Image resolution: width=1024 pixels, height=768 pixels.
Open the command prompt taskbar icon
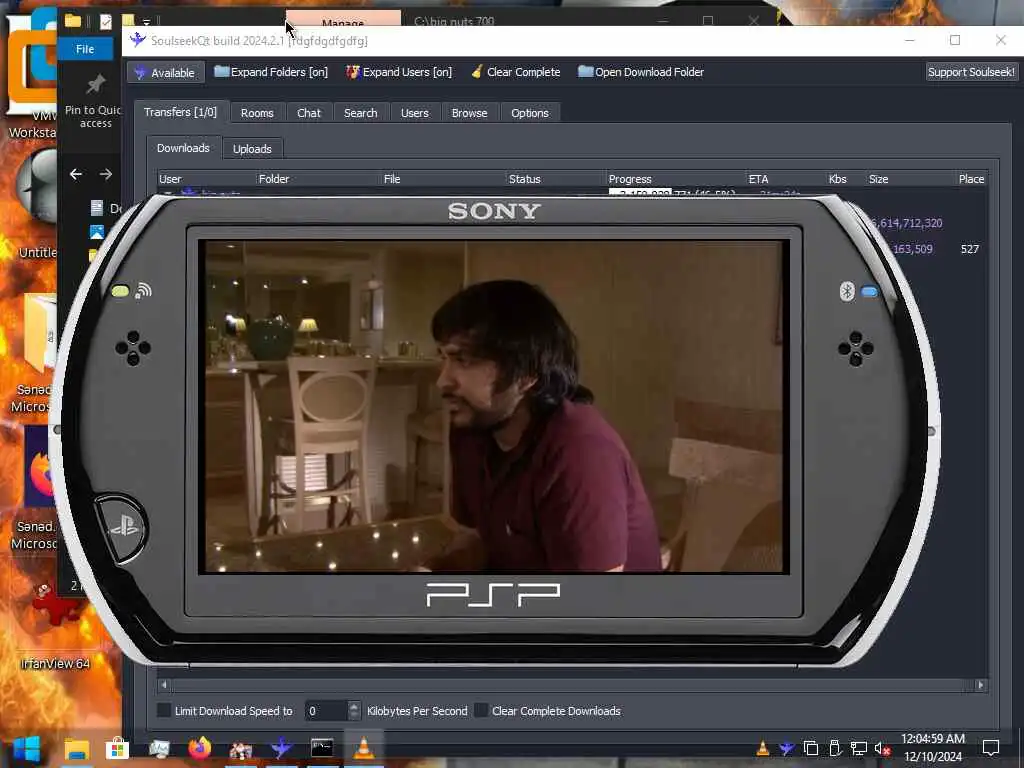[x=322, y=748]
